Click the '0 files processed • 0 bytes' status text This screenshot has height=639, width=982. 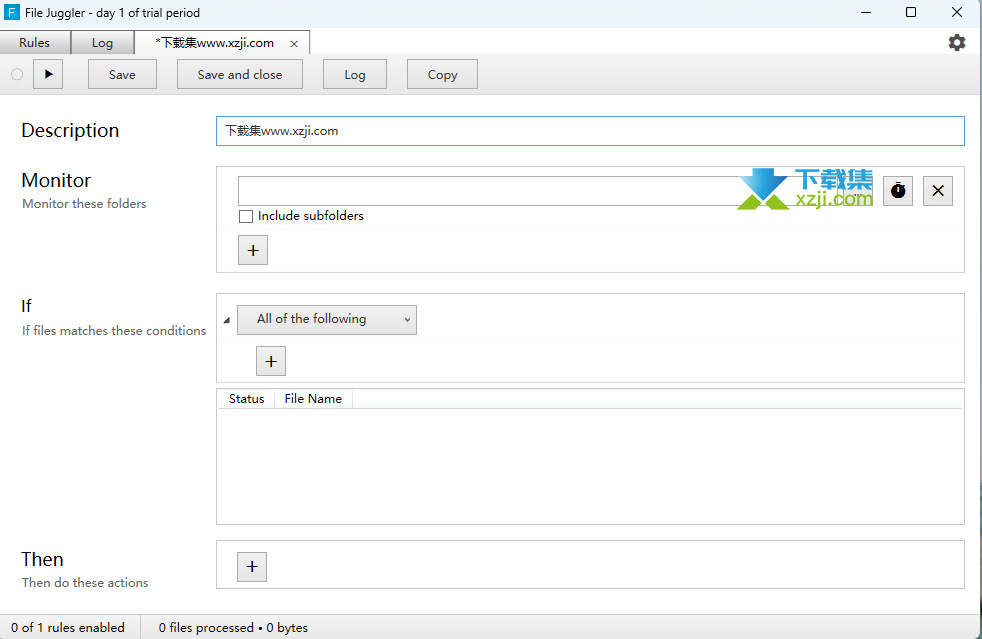pos(233,627)
